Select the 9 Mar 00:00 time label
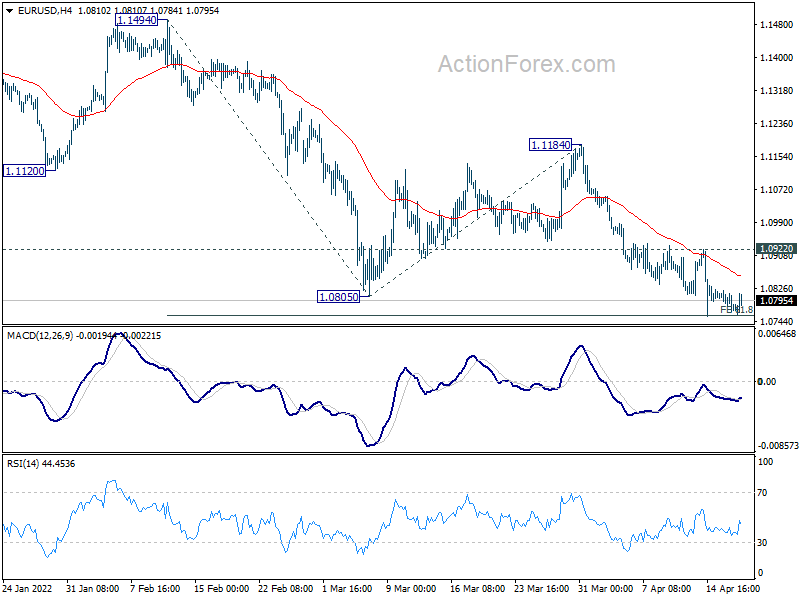This screenshot has height=600, width=800. pos(411,589)
